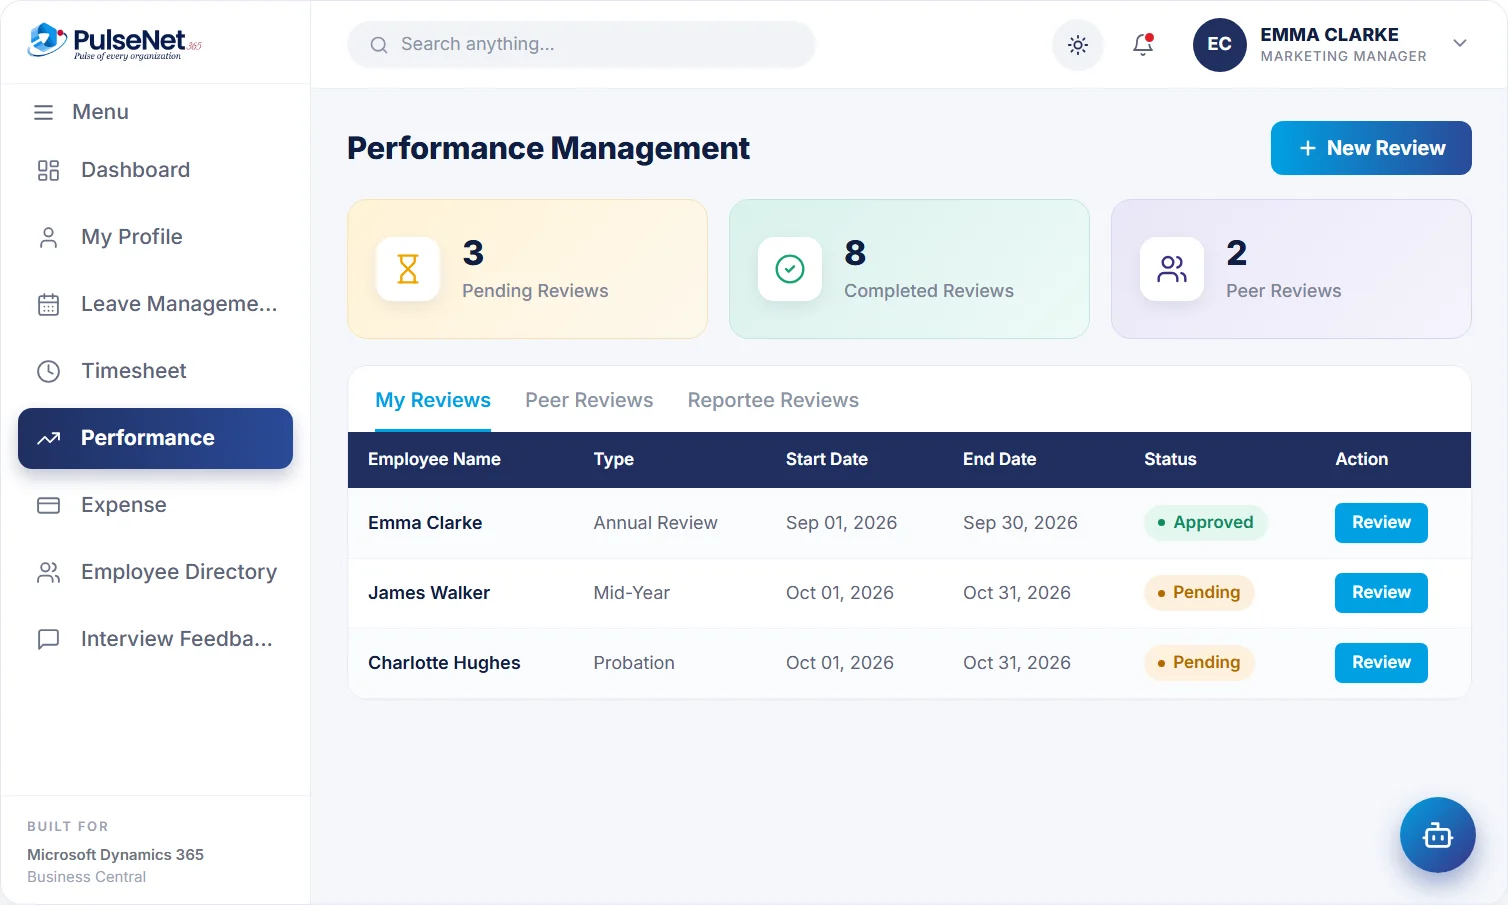Image resolution: width=1508 pixels, height=905 pixels.
Task: Open Employee Directory
Action: coord(155,572)
